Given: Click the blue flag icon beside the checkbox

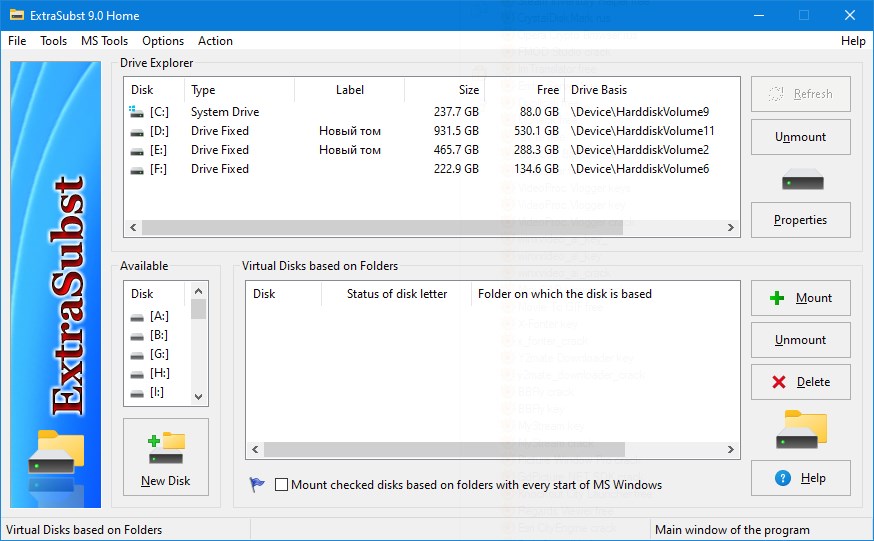Looking at the screenshot, I should point(257,484).
